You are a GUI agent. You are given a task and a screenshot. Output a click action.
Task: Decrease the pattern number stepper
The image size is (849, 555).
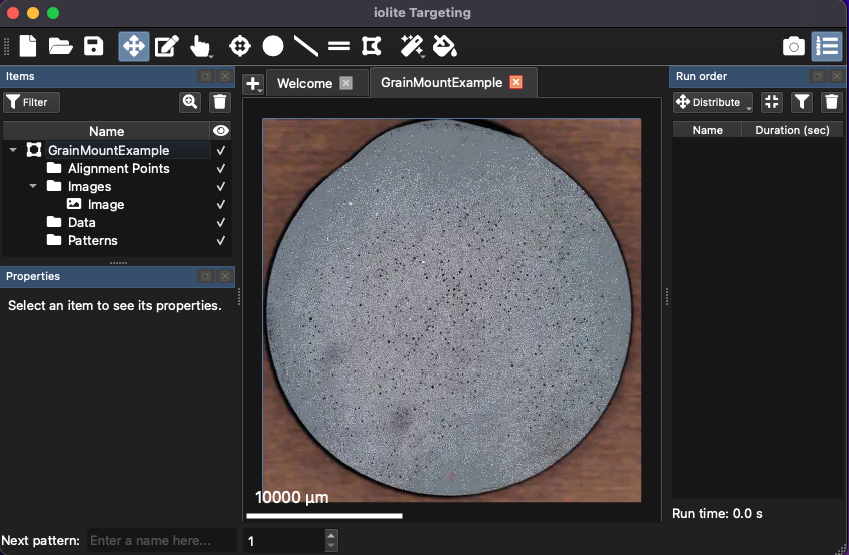pos(331,546)
